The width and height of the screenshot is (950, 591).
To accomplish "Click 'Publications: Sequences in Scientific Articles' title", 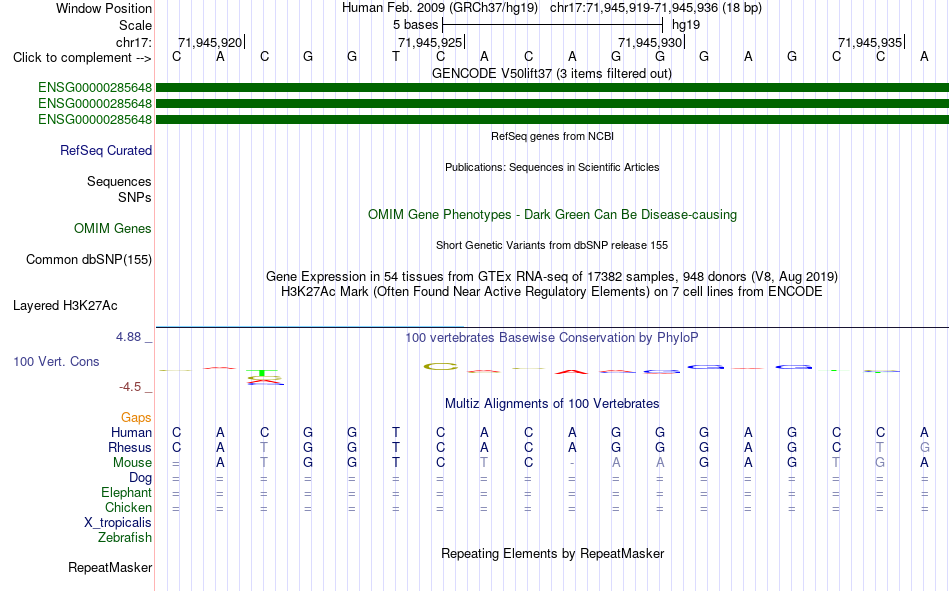I will pyautogui.click(x=552, y=167).
